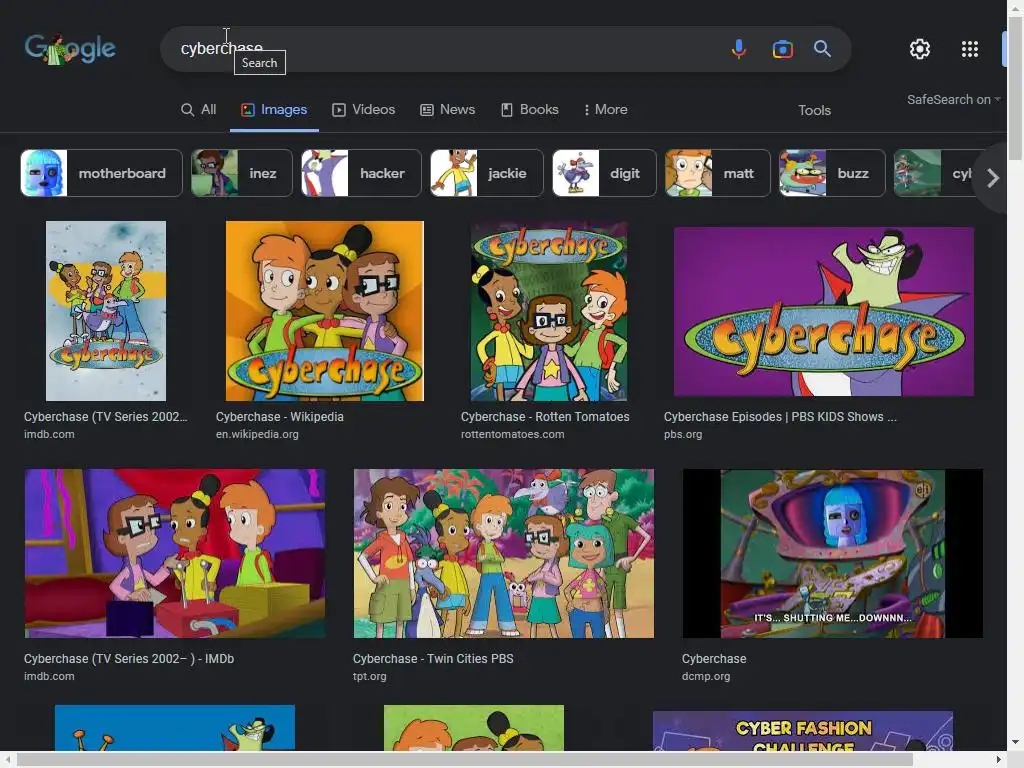
Task: Open the Tools filter options
Action: 814,110
